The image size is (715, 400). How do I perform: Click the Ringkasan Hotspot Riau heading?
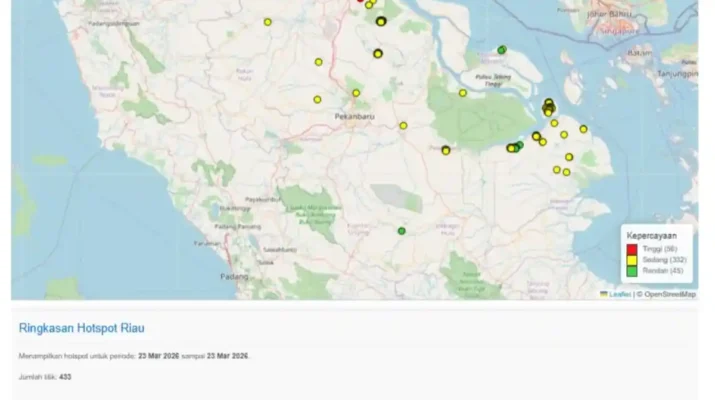(82, 327)
